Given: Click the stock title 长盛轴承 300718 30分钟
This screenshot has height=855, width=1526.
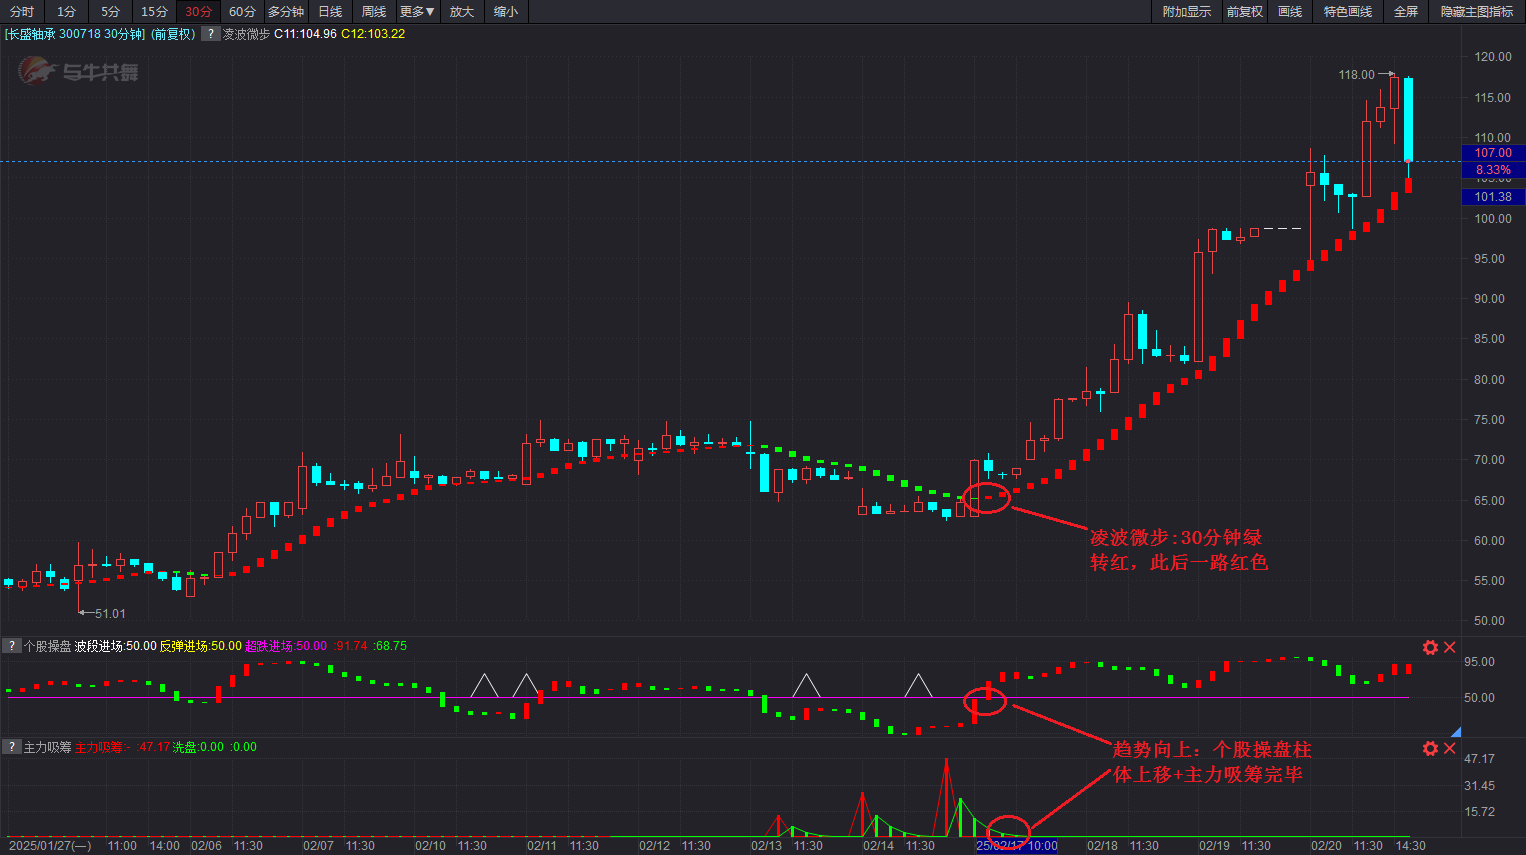Looking at the screenshot, I should coord(75,34).
